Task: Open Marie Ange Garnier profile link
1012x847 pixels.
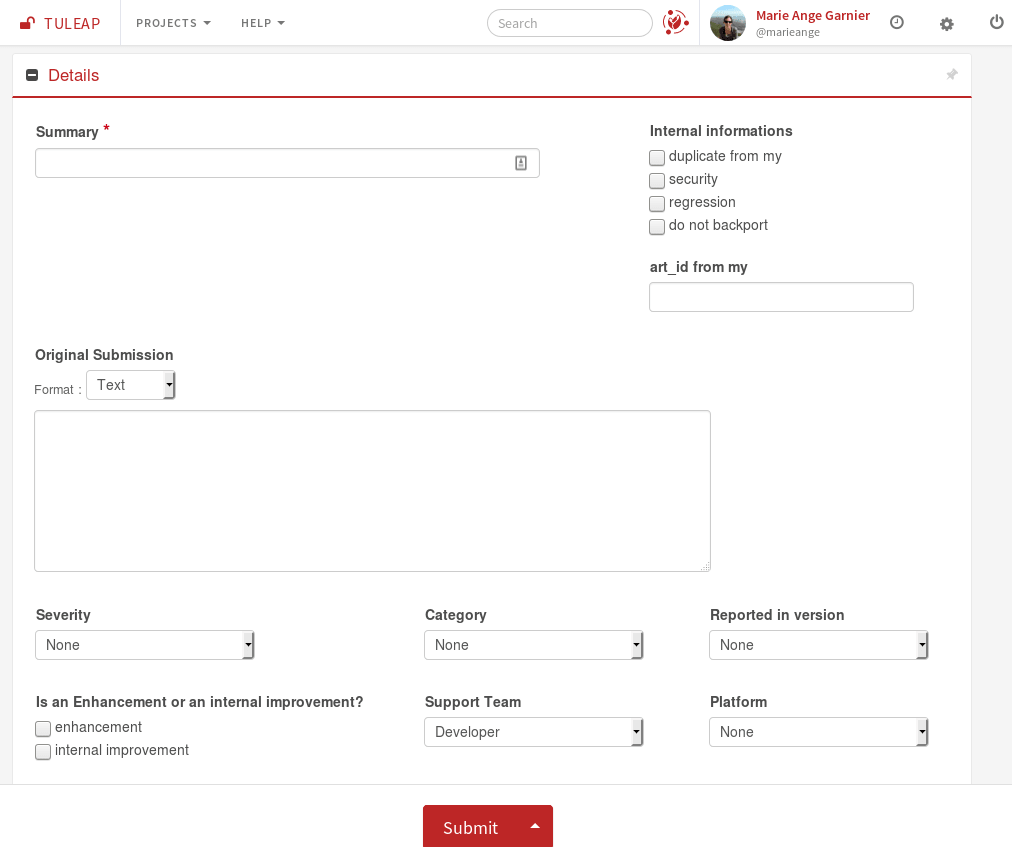Action: pyautogui.click(x=812, y=16)
